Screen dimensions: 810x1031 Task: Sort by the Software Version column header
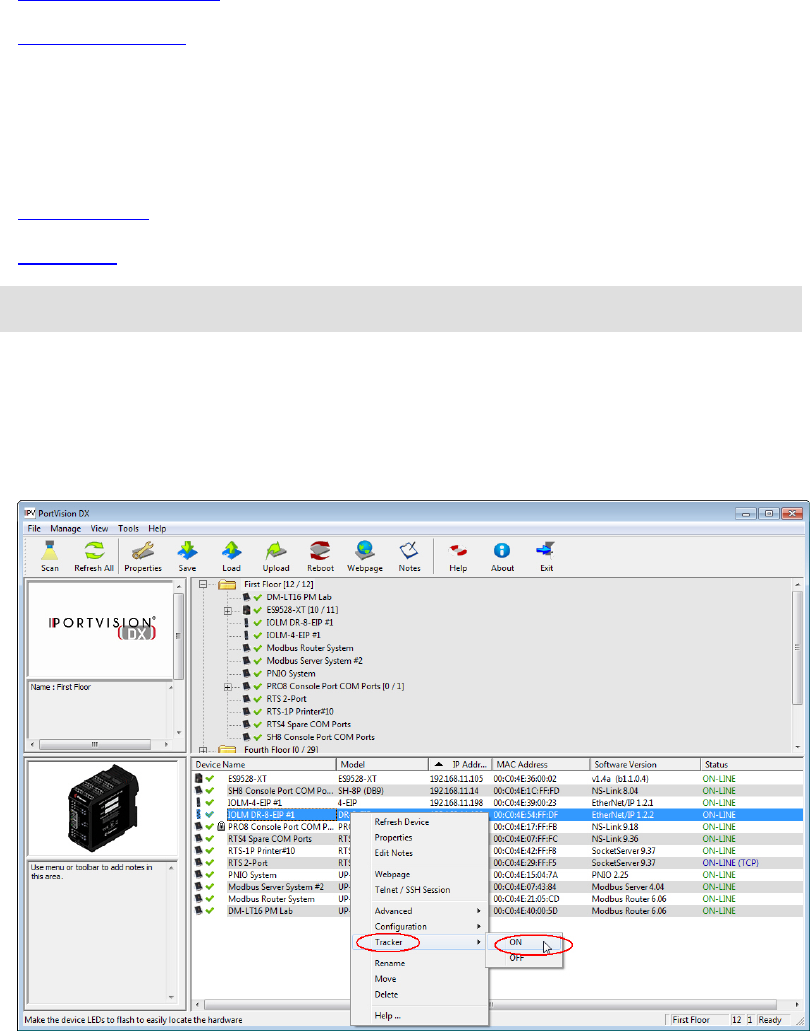[645, 765]
